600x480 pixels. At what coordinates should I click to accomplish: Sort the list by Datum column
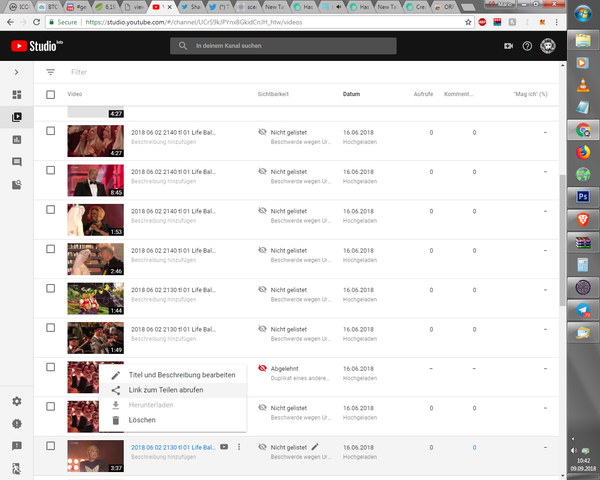(351, 94)
